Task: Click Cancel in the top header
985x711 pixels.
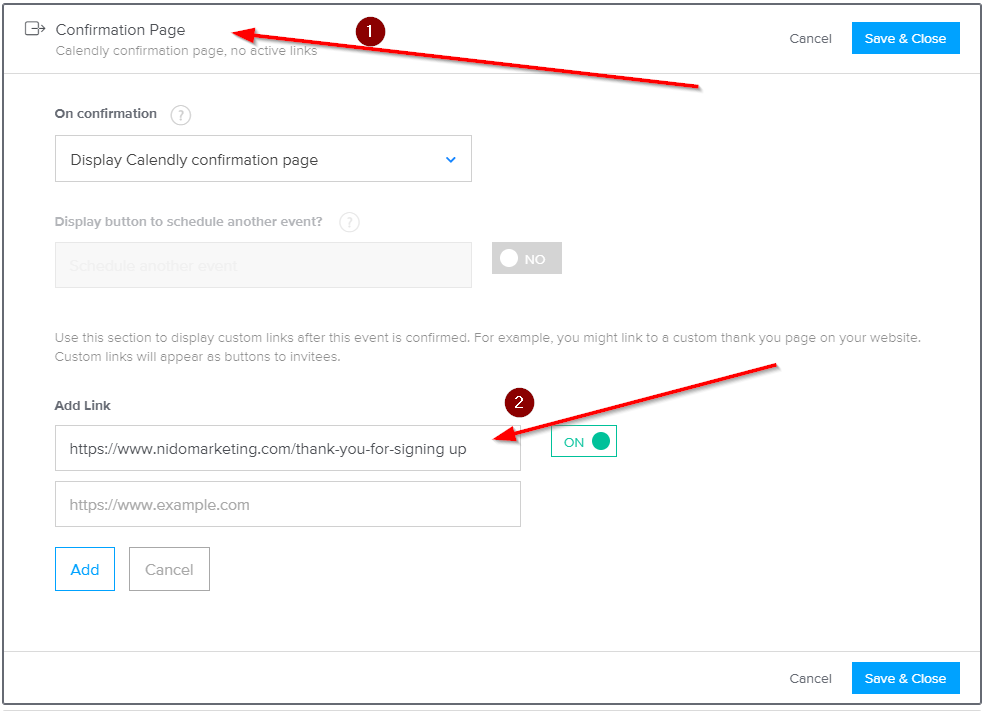Action: (x=810, y=39)
